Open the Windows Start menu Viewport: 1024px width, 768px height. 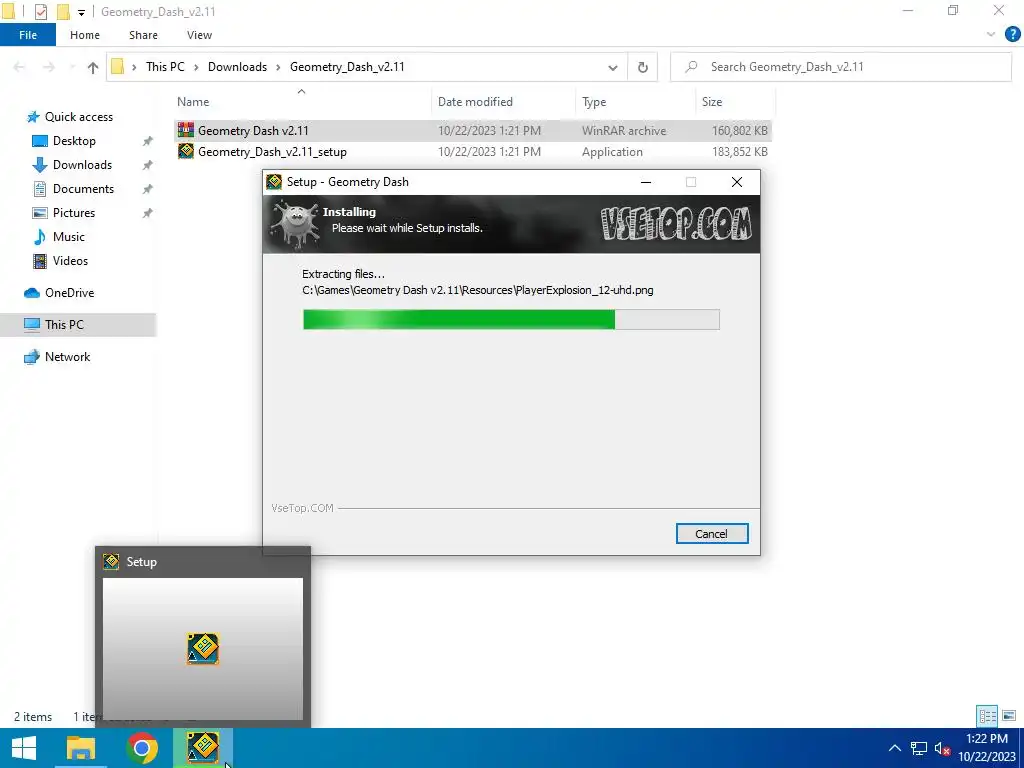click(x=24, y=748)
